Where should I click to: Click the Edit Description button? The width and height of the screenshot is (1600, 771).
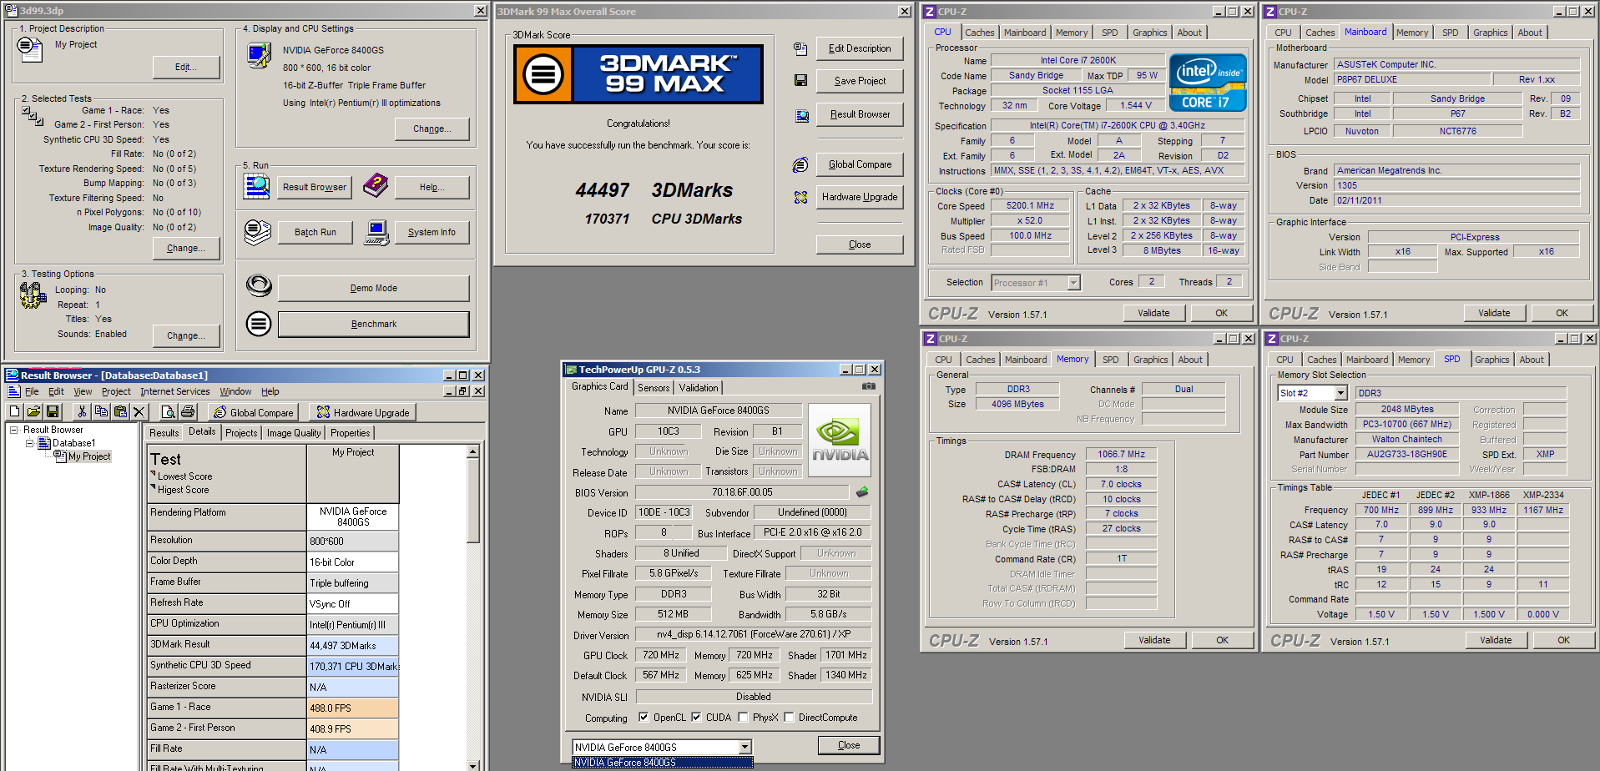point(860,48)
